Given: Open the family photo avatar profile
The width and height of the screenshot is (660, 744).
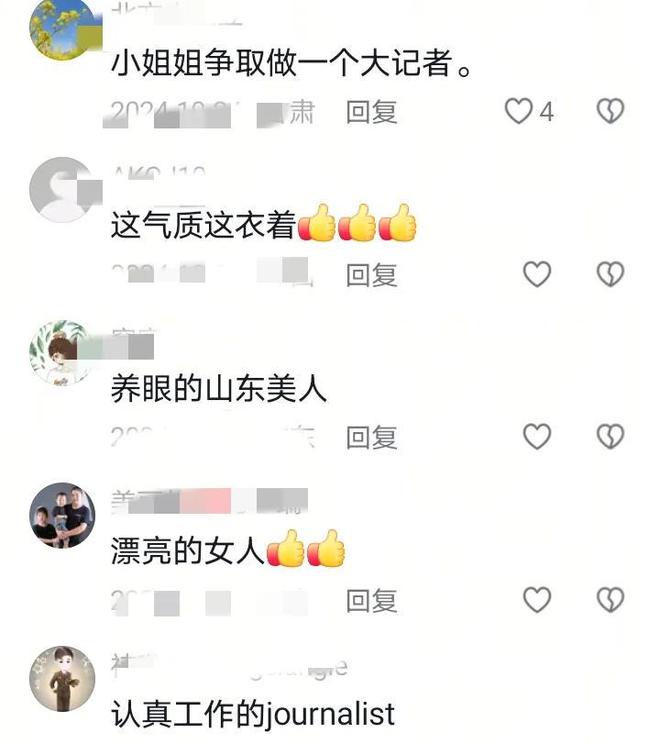Looking at the screenshot, I should pyautogui.click(x=63, y=515).
